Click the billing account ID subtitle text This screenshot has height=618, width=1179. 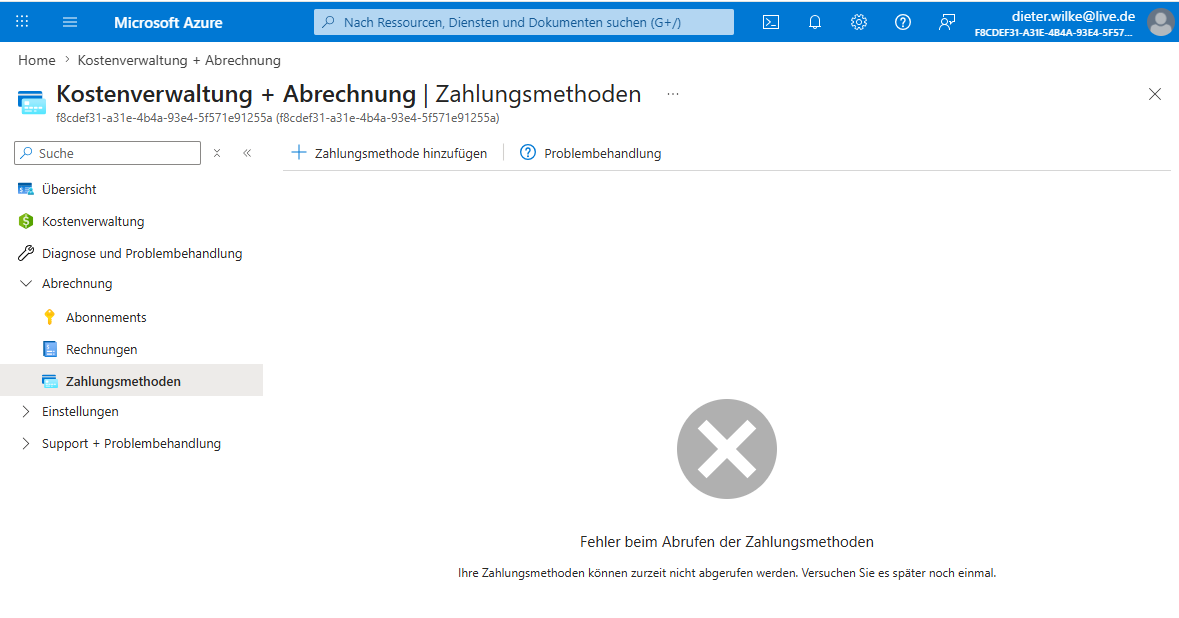point(277,118)
